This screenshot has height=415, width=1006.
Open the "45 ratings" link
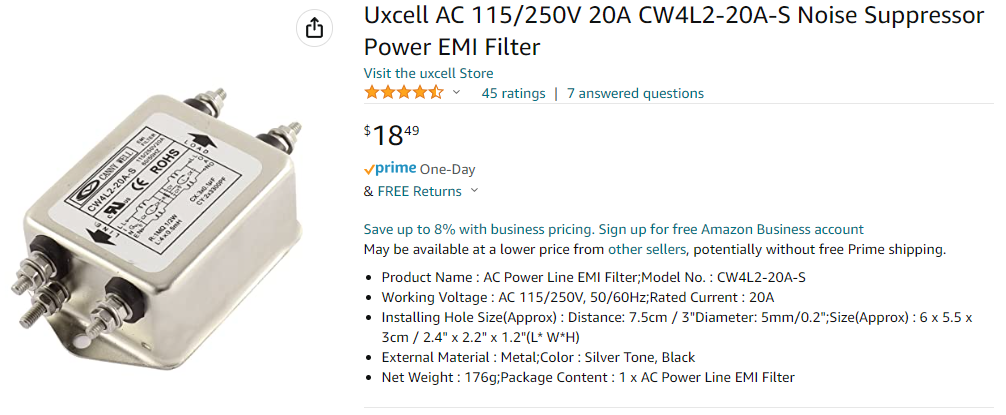tap(513, 93)
